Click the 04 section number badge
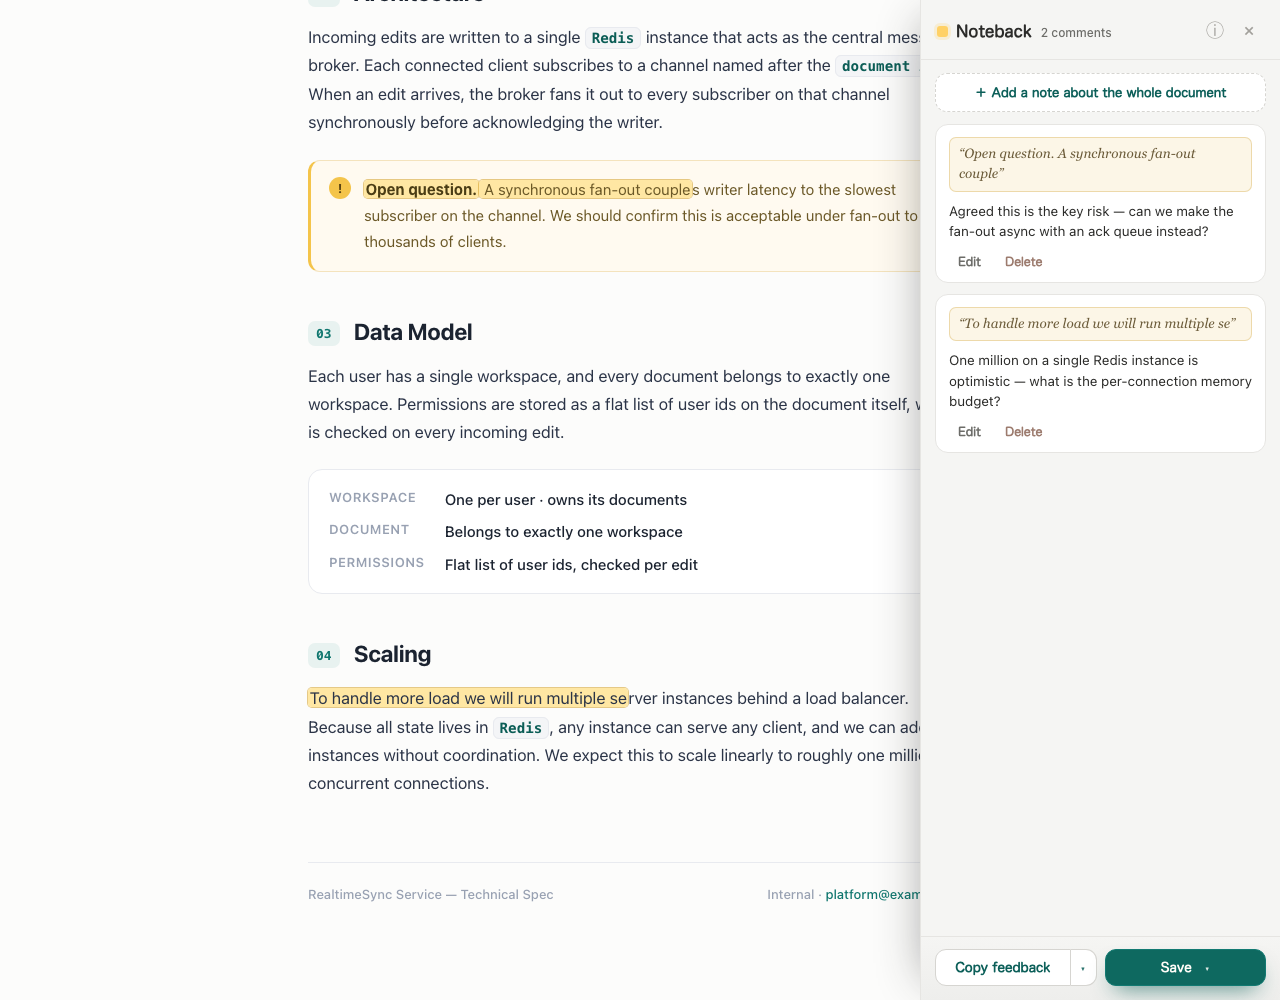Viewport: 1280px width, 1000px height. tap(324, 656)
